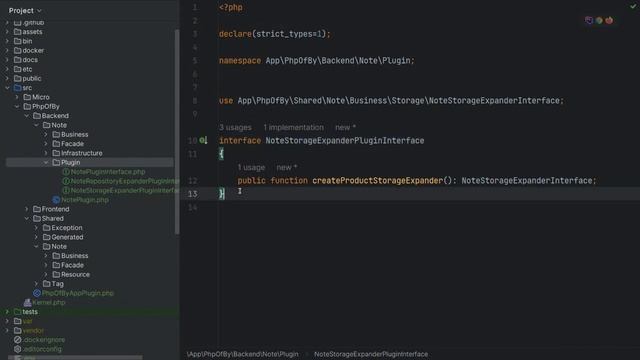Click the vendor folder icon
The height and width of the screenshot is (360, 640).
(x=18, y=331)
